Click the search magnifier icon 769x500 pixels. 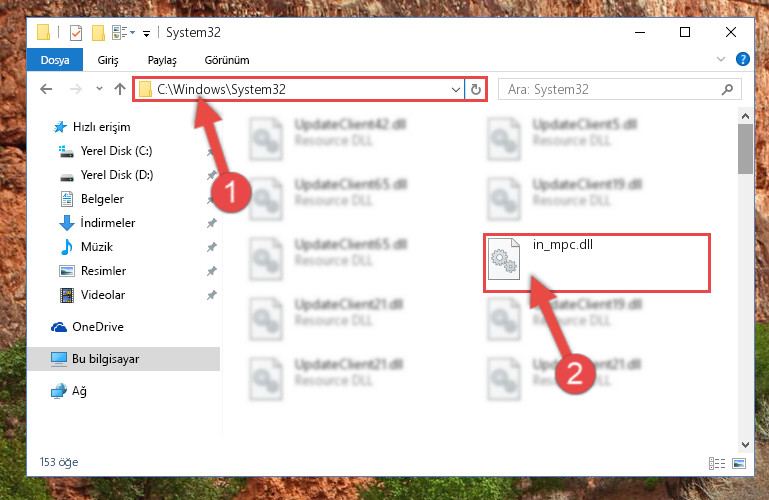pos(727,89)
